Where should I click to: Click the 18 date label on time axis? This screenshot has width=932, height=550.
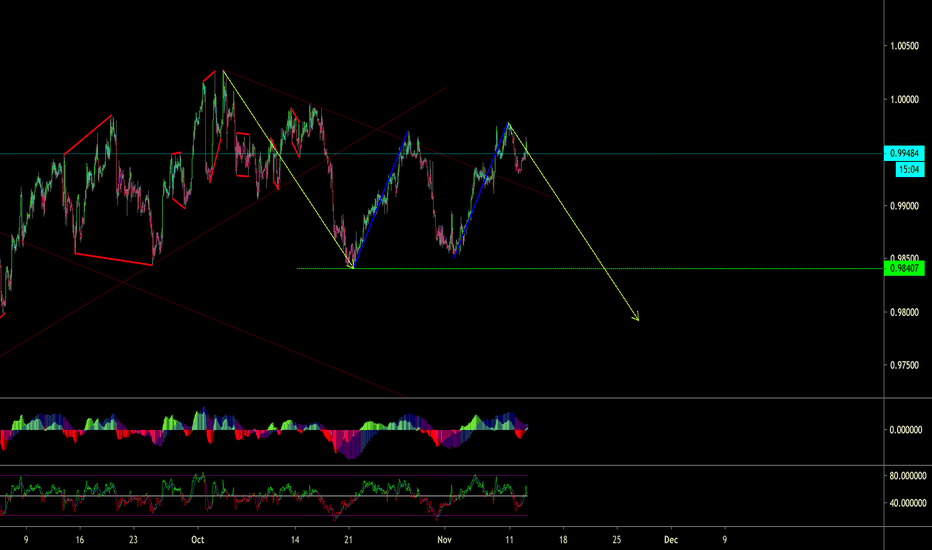[563, 540]
